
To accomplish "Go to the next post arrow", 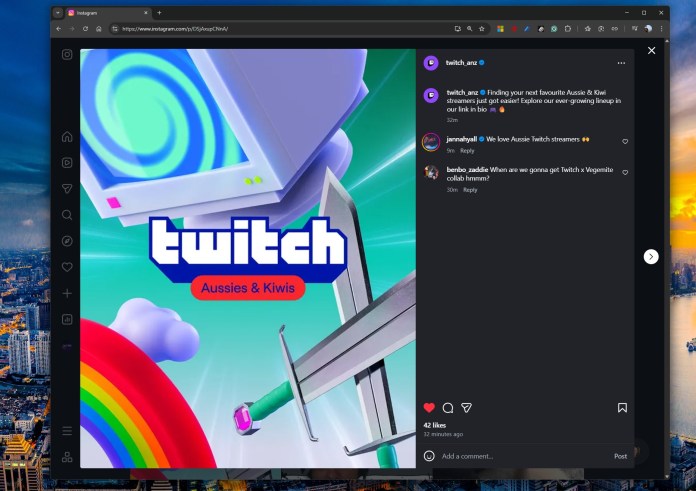I will tap(651, 257).
